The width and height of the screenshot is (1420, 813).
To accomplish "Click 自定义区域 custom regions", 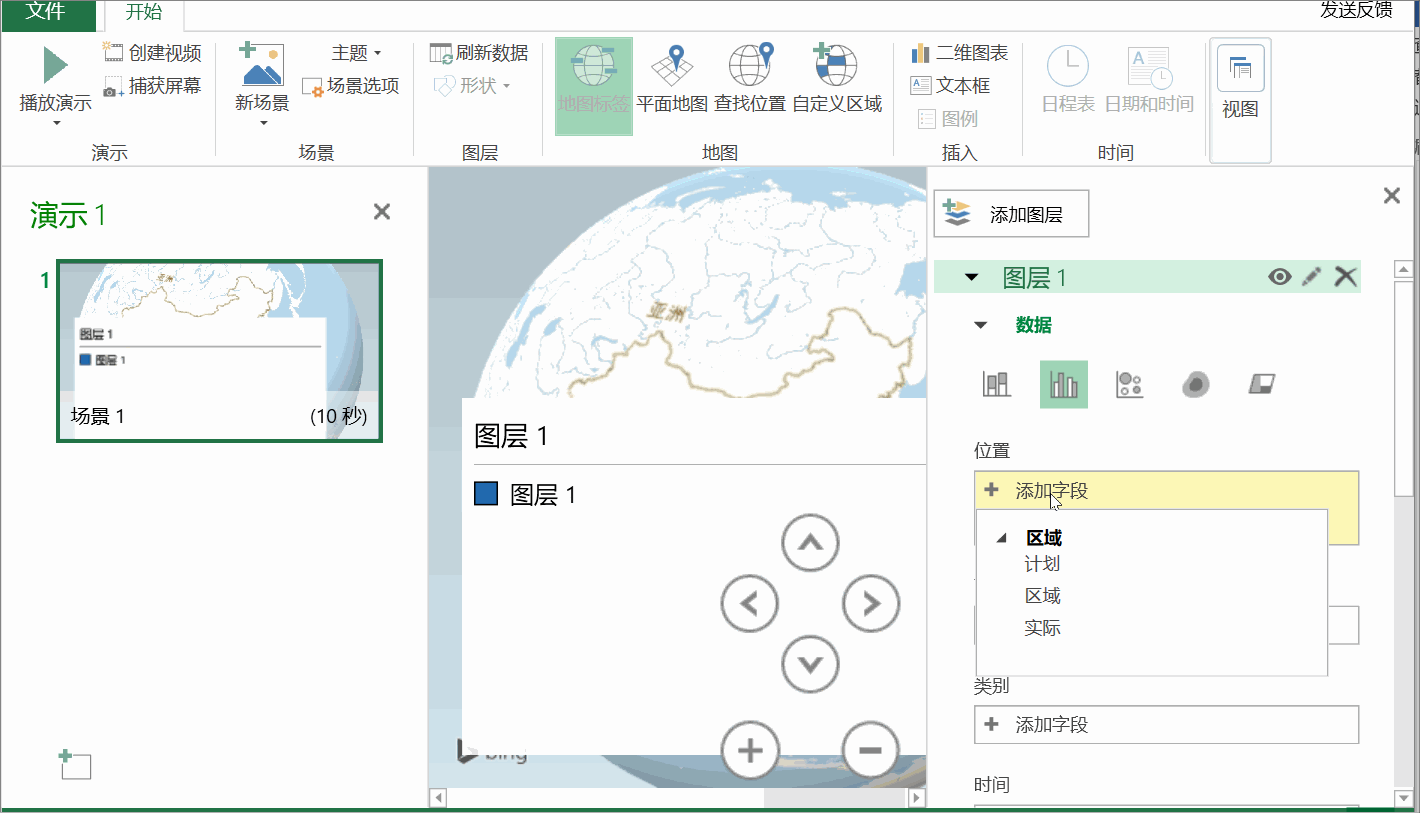I will 837,80.
